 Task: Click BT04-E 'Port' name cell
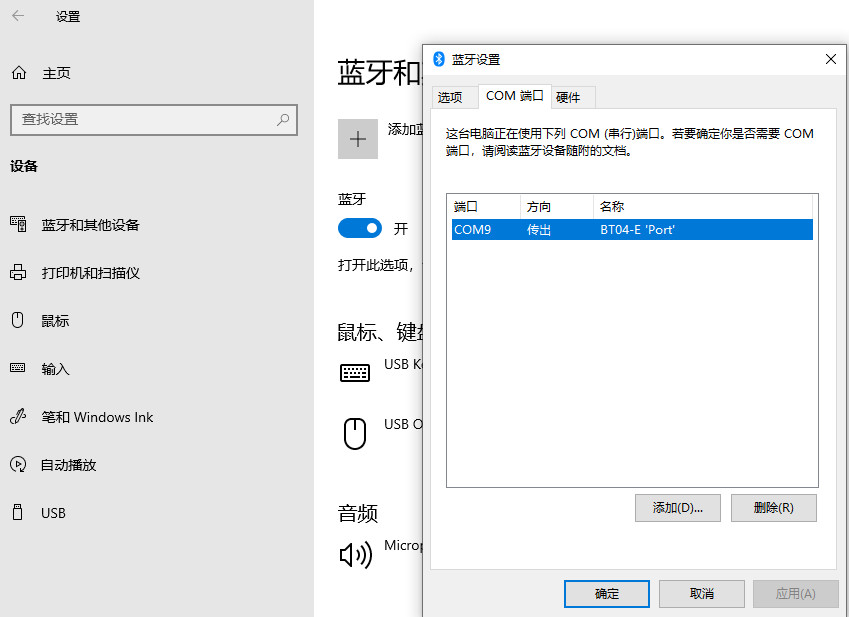(x=637, y=229)
